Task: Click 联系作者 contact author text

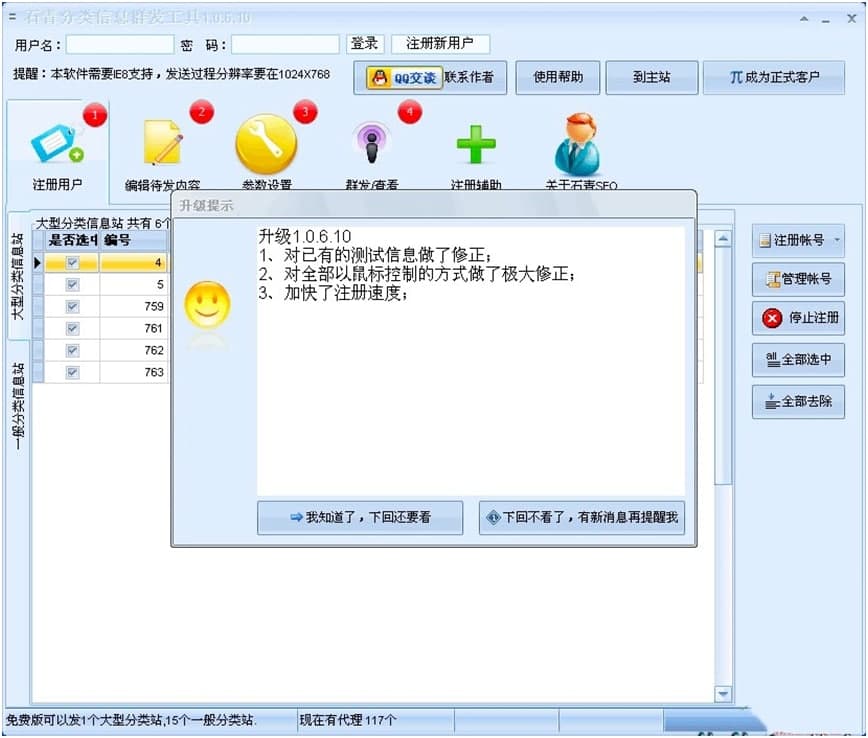Action: [469, 78]
